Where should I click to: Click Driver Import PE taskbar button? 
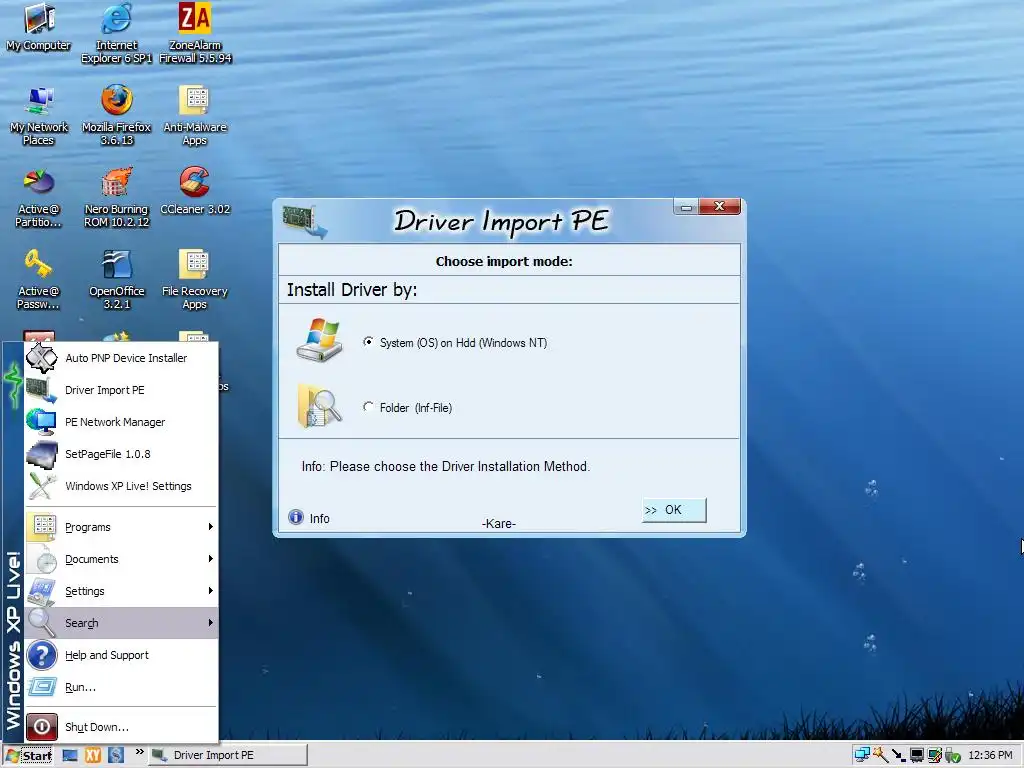228,756
